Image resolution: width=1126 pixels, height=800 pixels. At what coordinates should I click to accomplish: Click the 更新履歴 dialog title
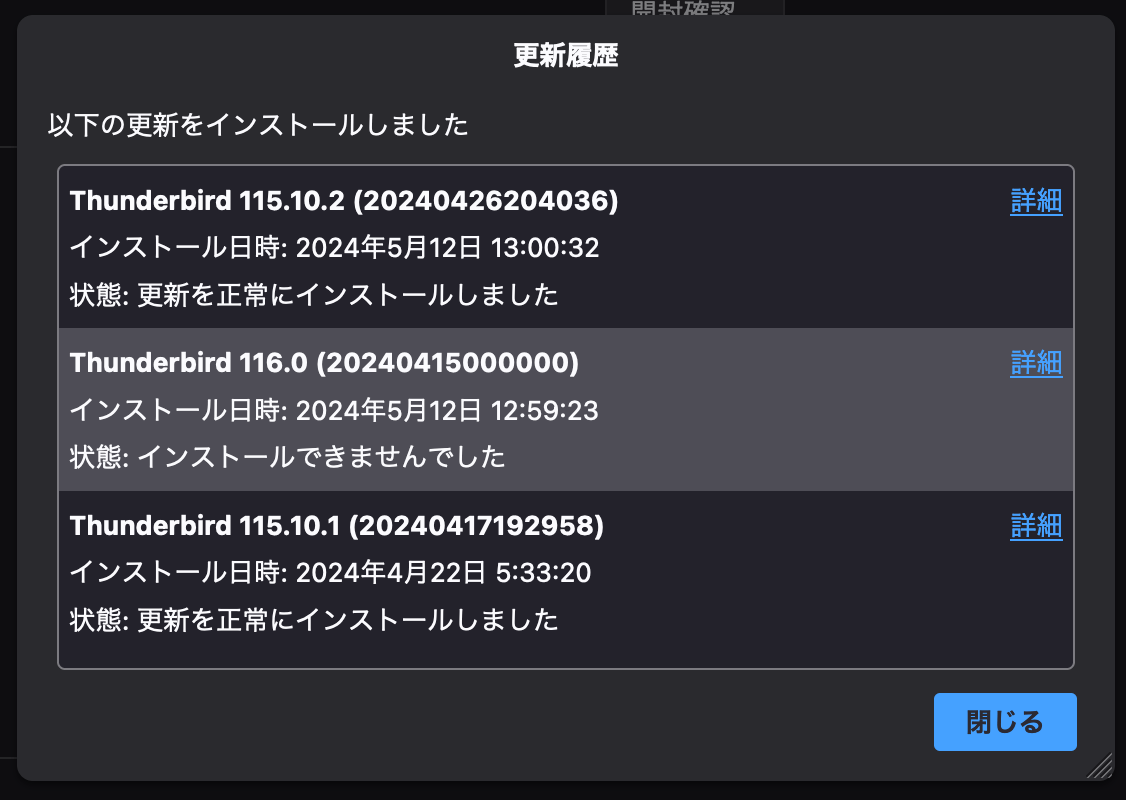click(566, 56)
